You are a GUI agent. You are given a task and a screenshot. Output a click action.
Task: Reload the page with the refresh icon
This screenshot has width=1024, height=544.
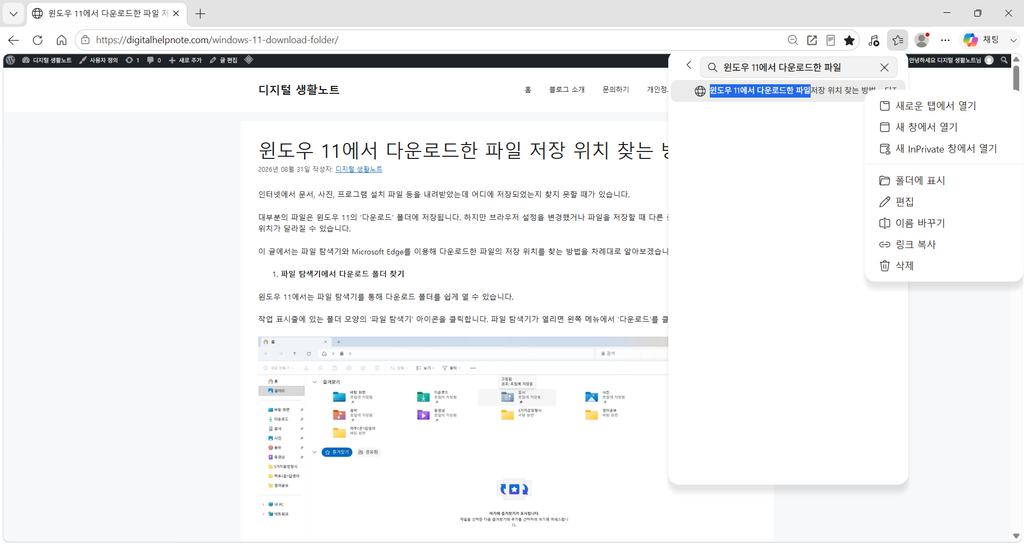[37, 40]
